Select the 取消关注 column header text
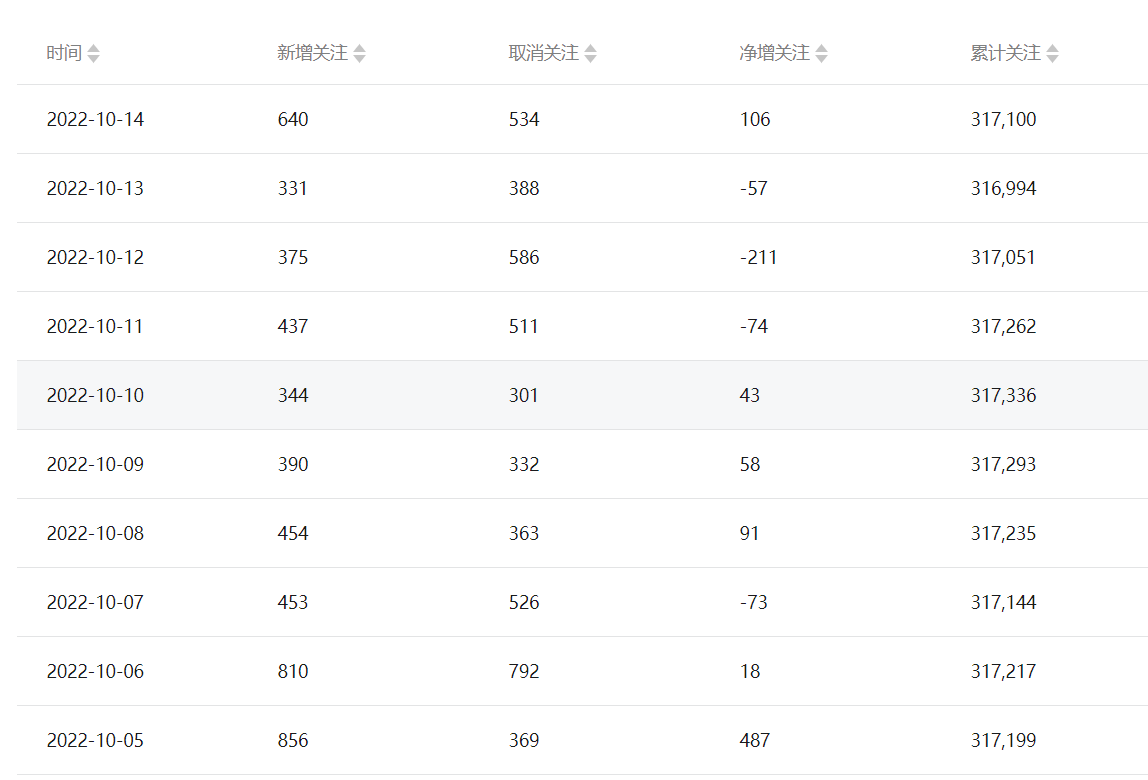Viewport: 1148px width, 780px height. tap(543, 53)
